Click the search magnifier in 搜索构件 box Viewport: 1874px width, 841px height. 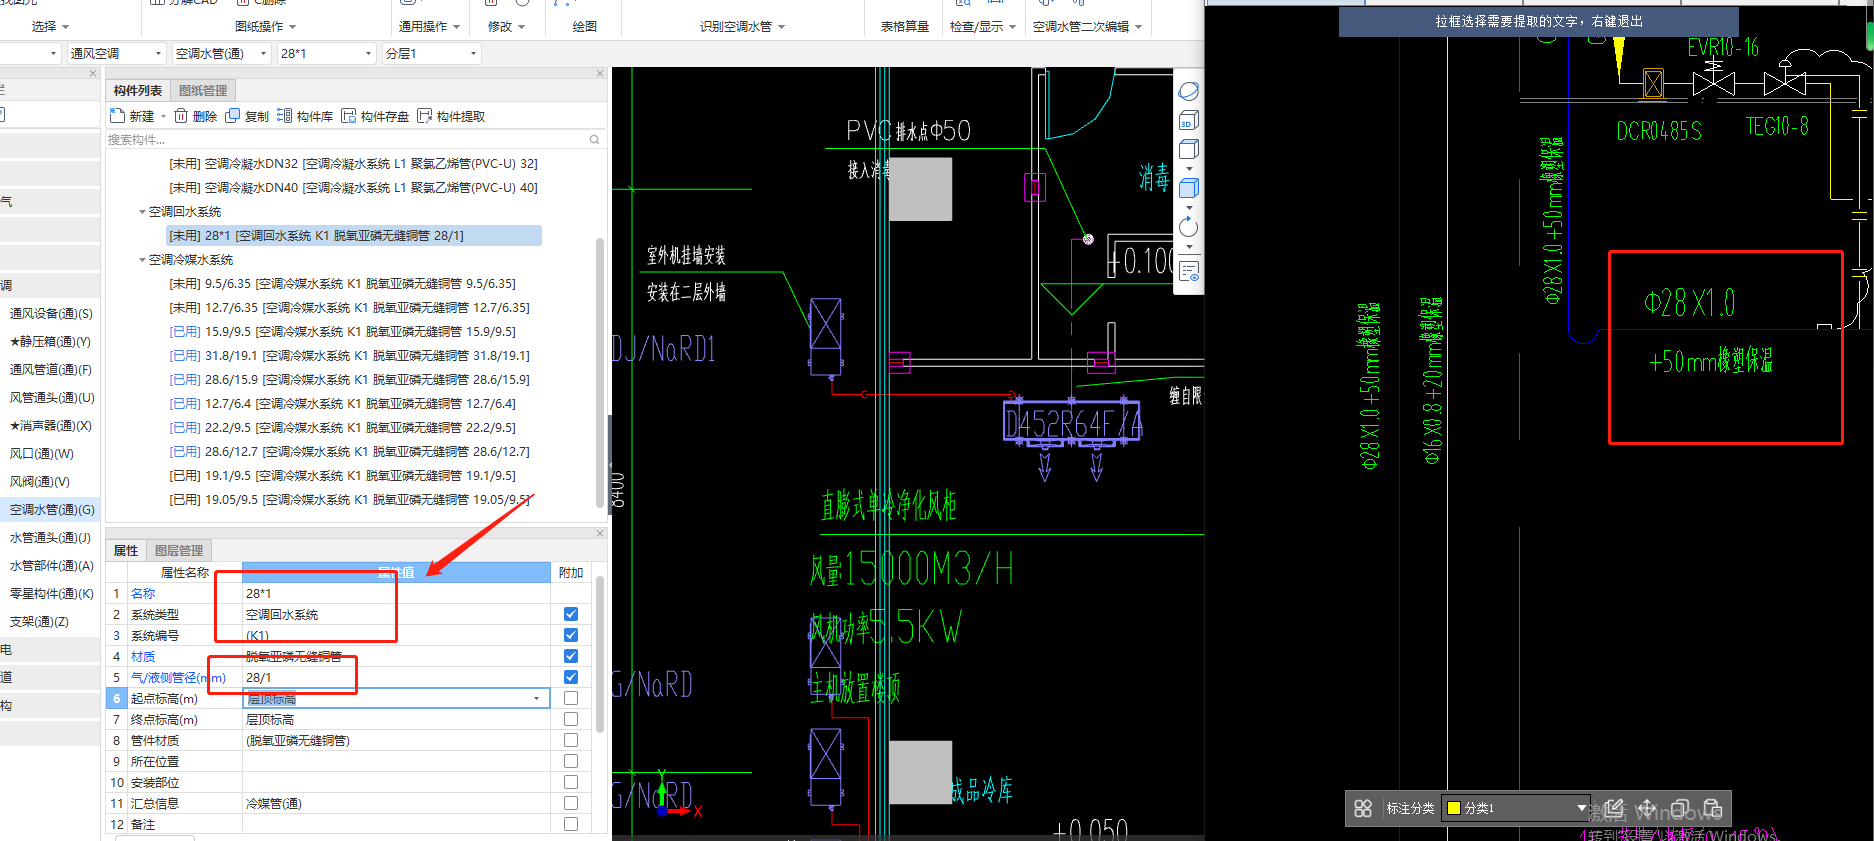coord(594,140)
